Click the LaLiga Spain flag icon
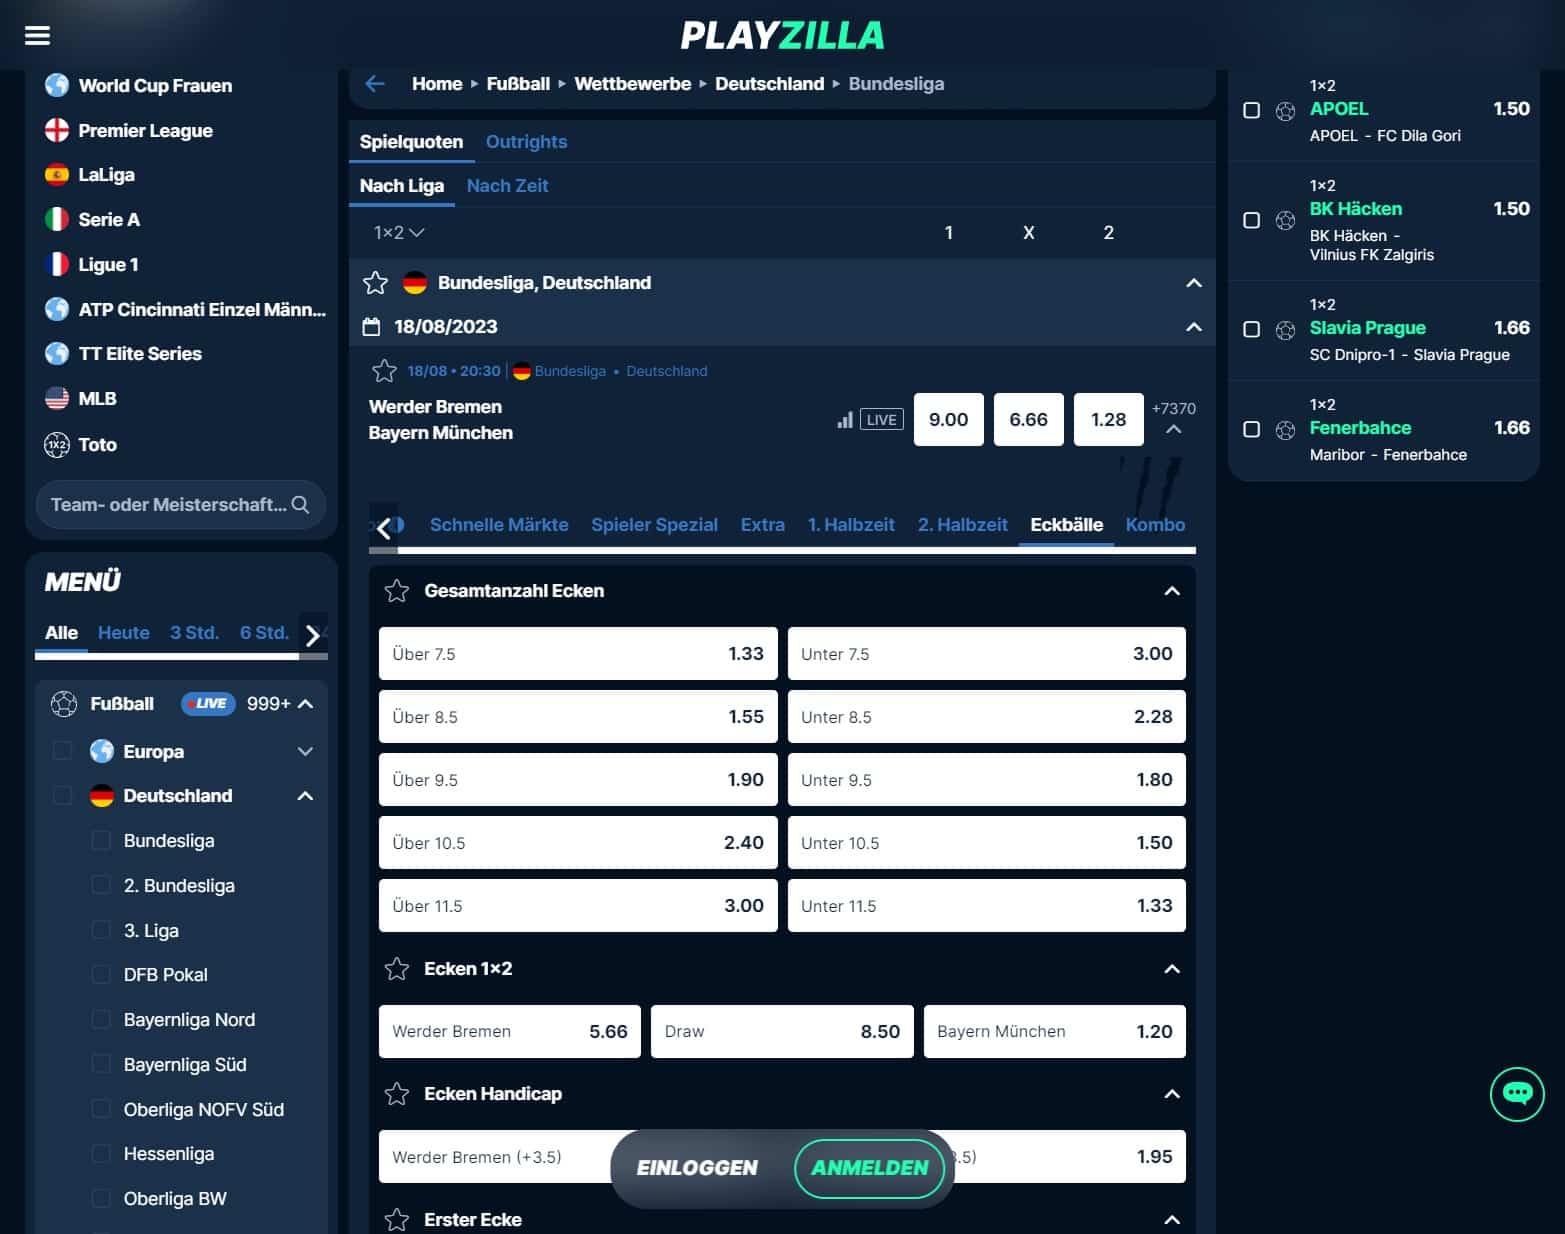 click(57, 175)
